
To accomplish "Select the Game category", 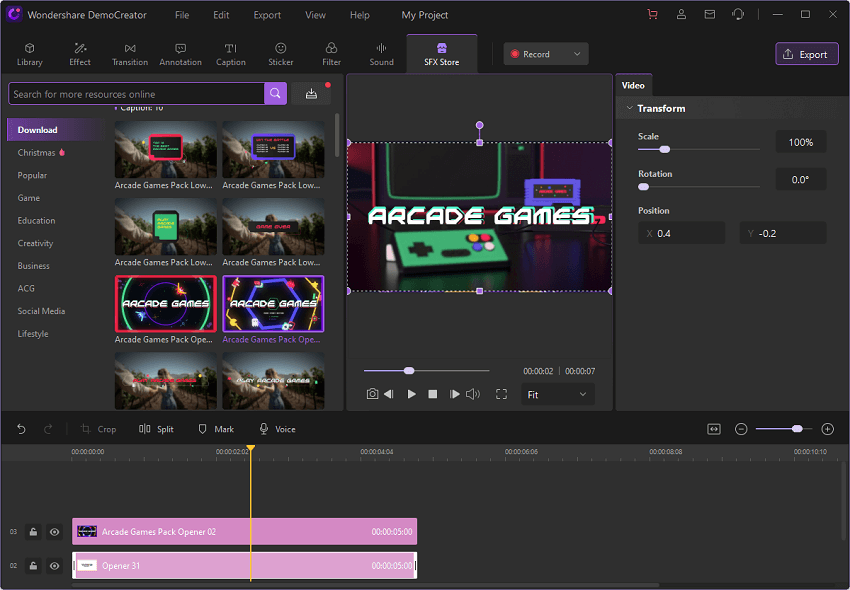I will [x=29, y=198].
